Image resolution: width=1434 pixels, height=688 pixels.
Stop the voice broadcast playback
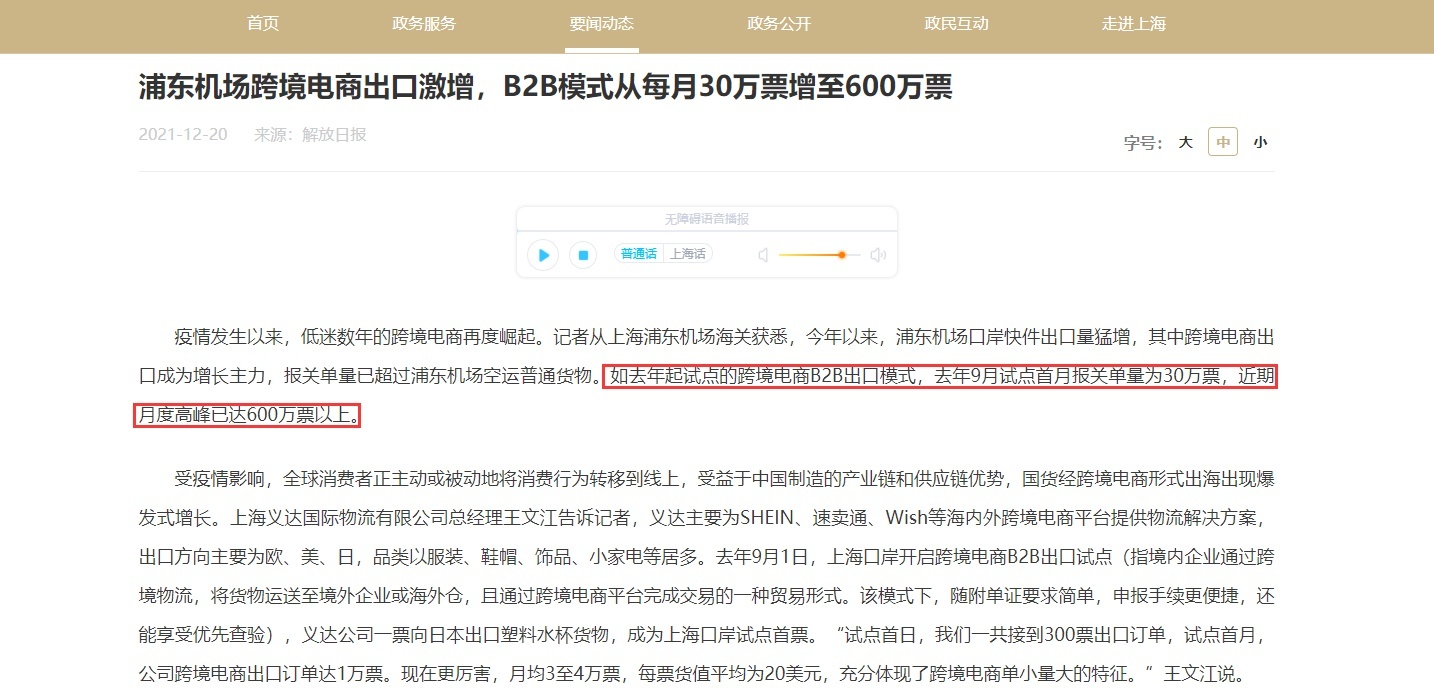(x=583, y=255)
